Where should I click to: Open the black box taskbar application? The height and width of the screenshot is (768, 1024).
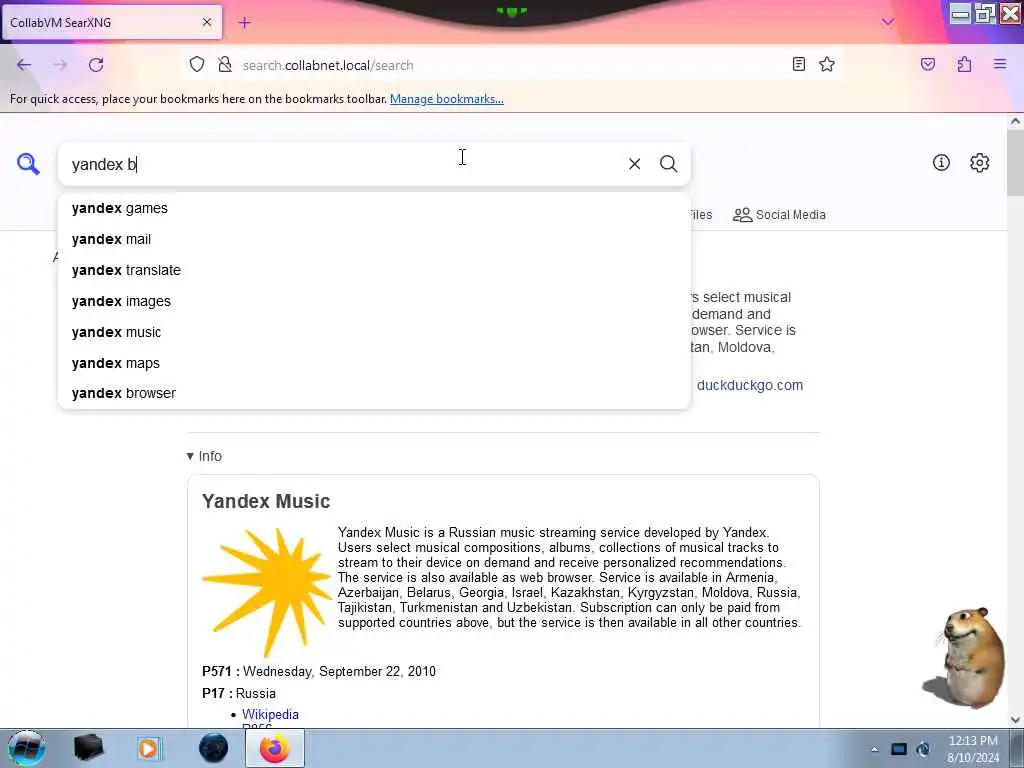(88, 748)
